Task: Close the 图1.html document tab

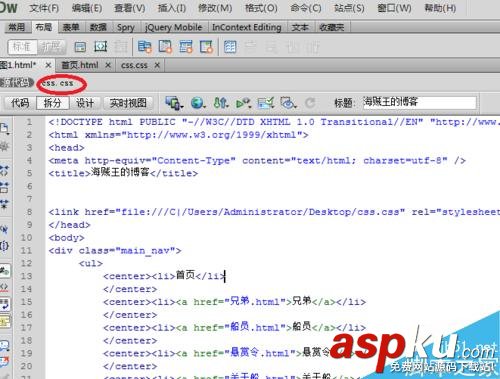Action: (x=48, y=65)
